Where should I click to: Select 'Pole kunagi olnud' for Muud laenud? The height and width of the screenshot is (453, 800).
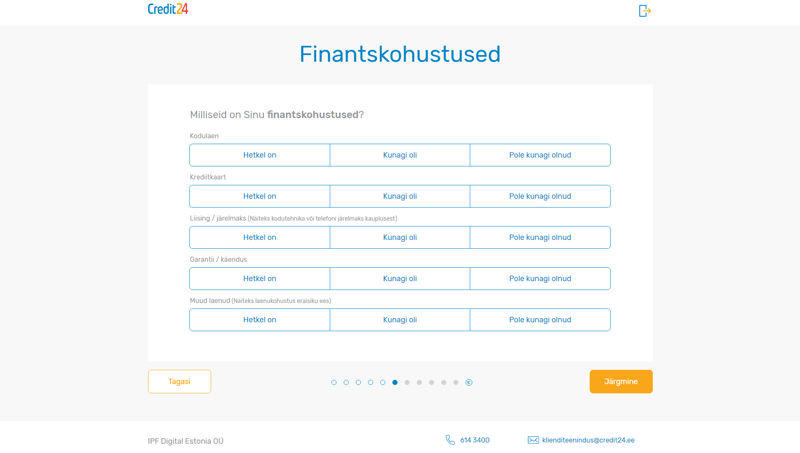click(x=540, y=320)
